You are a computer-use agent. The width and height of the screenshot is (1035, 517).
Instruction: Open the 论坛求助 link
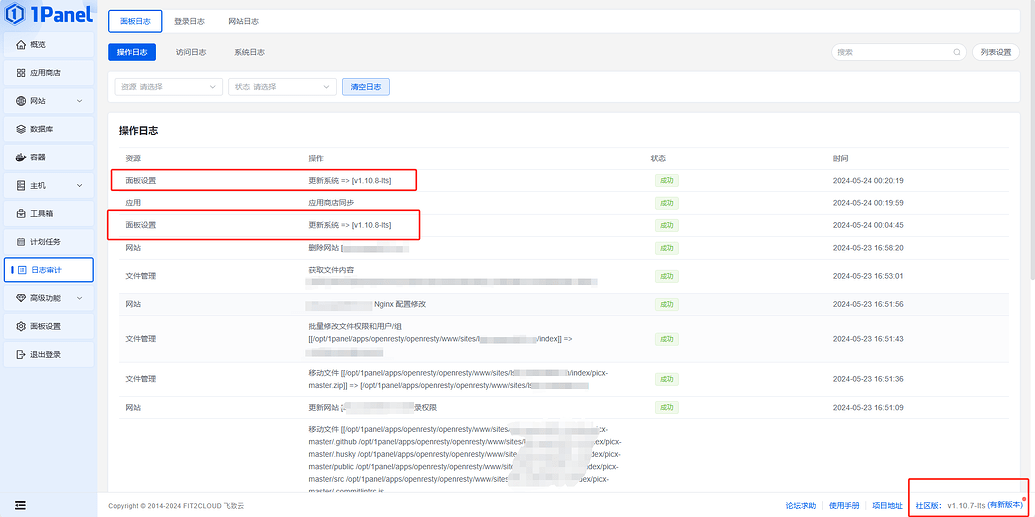(800, 506)
